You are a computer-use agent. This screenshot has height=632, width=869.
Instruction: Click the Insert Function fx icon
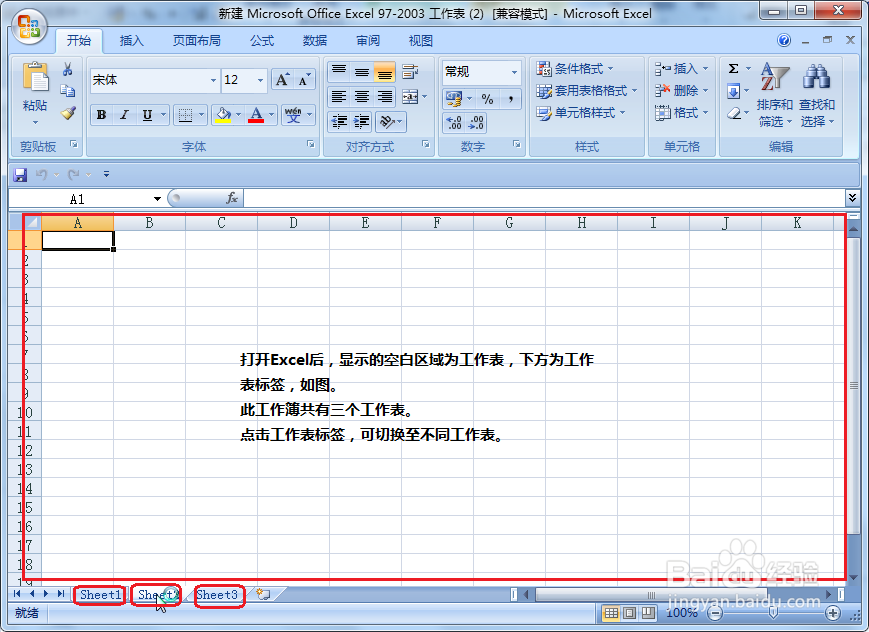tap(232, 198)
